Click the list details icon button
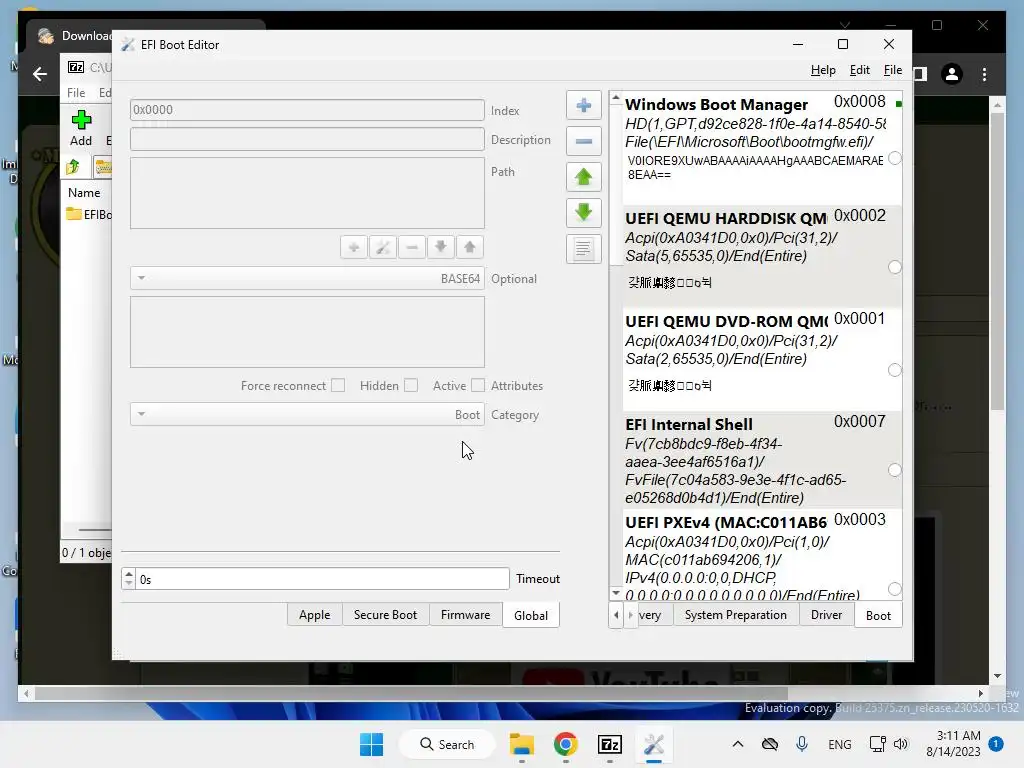The width and height of the screenshot is (1024, 768). (584, 248)
